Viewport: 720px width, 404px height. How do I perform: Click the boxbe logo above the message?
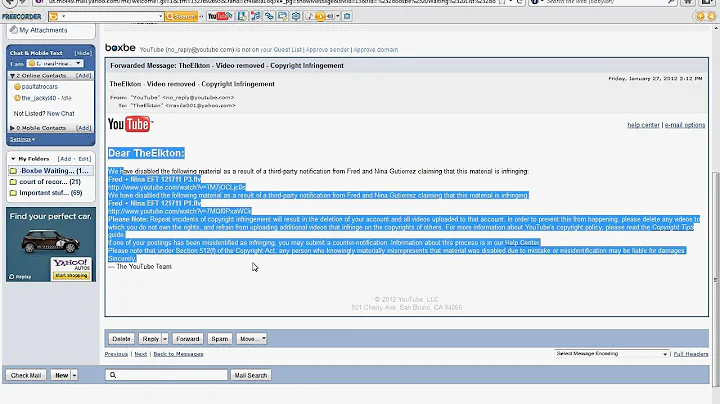[x=120, y=48]
